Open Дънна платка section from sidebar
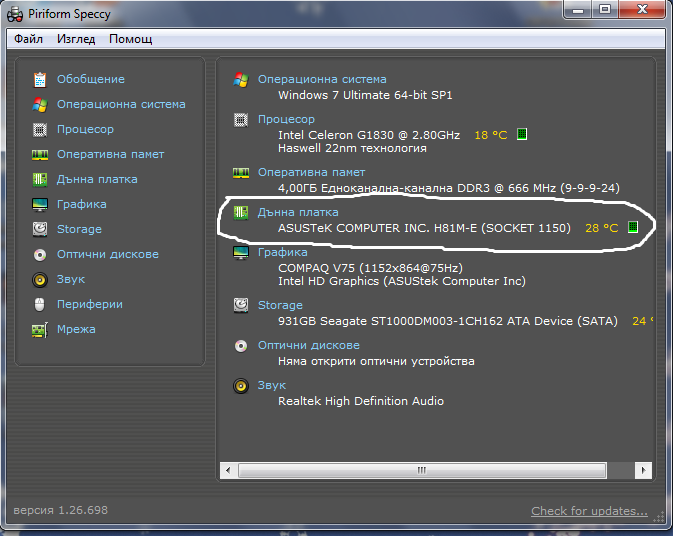This screenshot has height=536, width=673. point(97,179)
